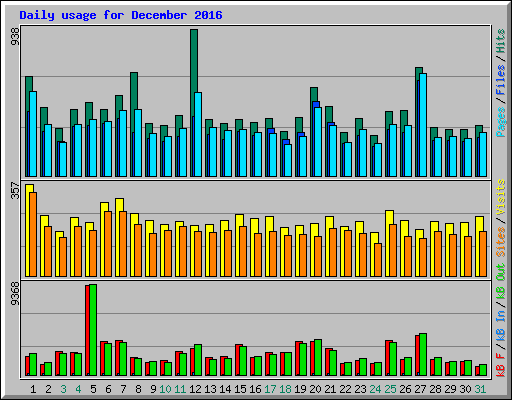
Task: Click day label 7 on the x-axis
Action: tap(123, 389)
